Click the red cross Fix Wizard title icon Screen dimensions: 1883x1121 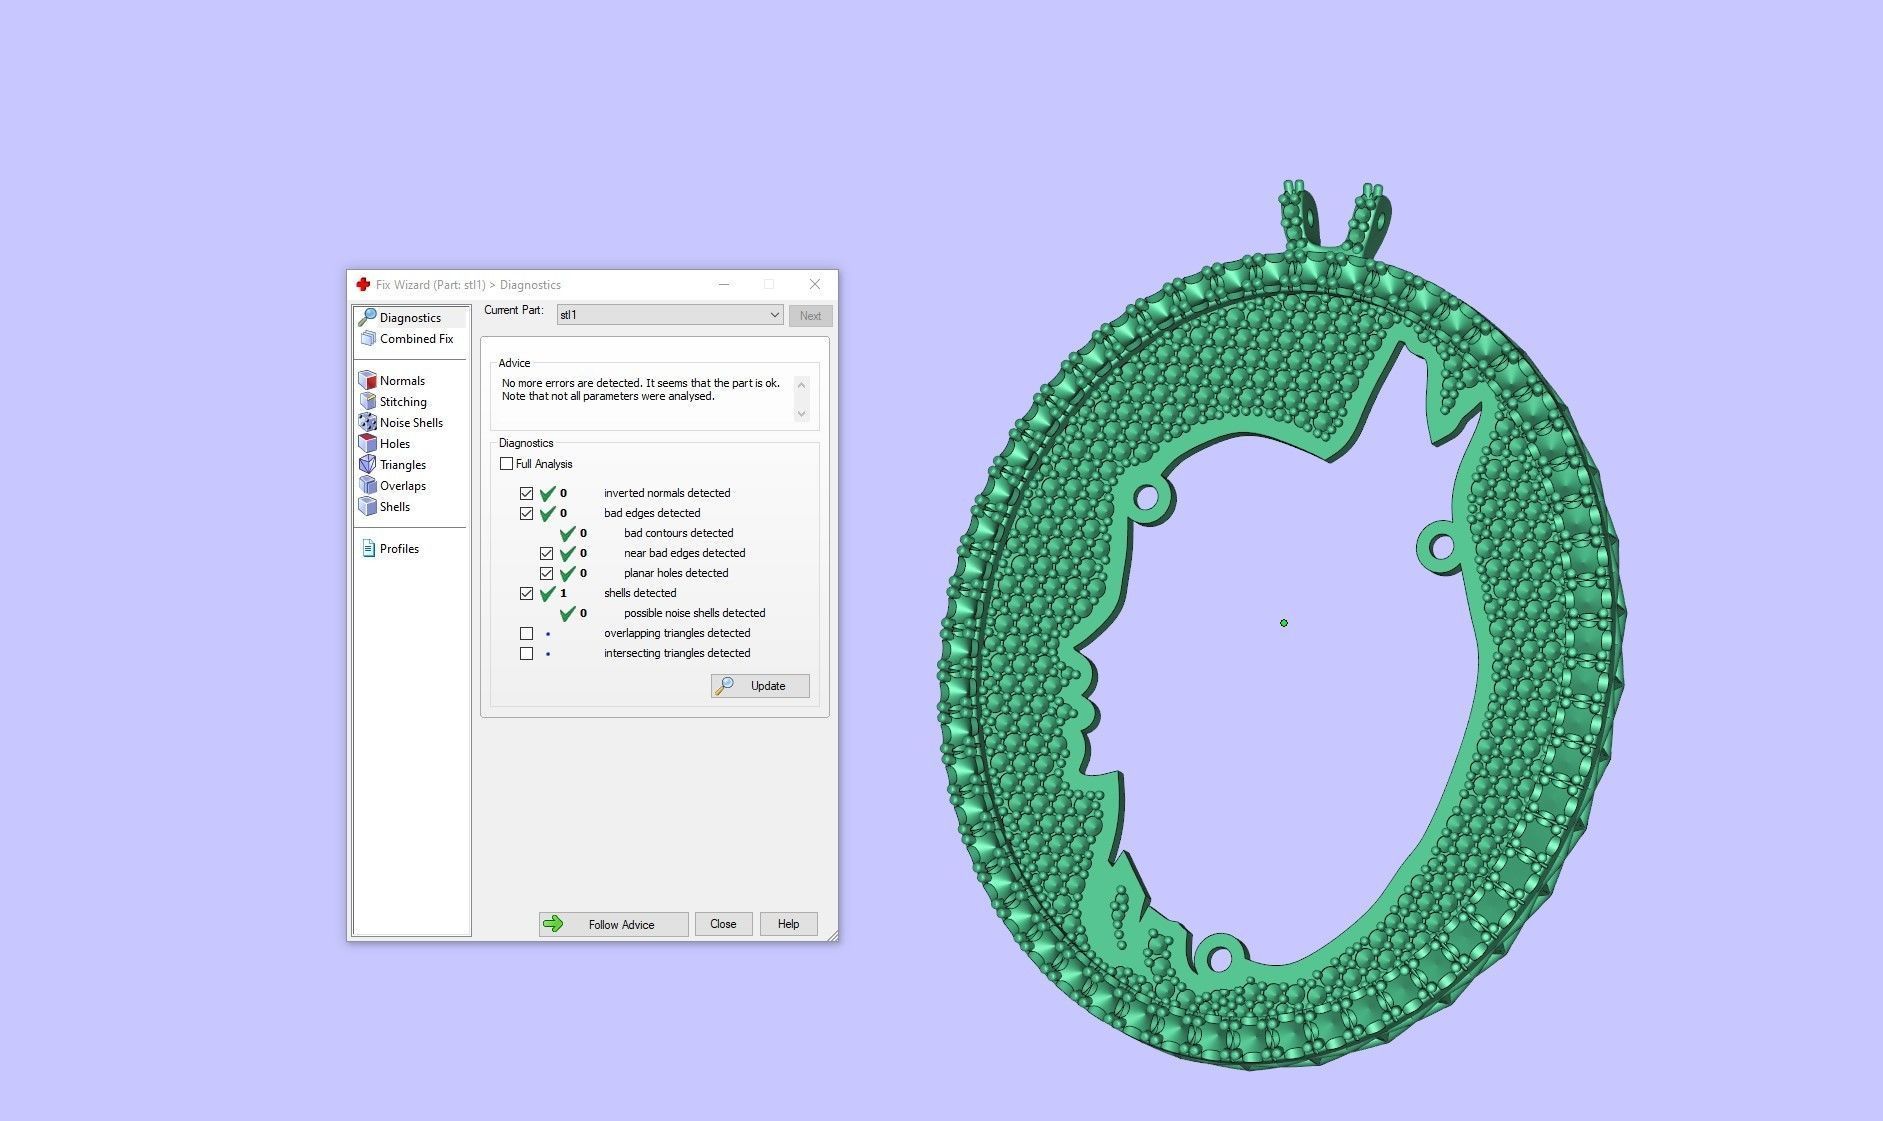click(x=363, y=285)
